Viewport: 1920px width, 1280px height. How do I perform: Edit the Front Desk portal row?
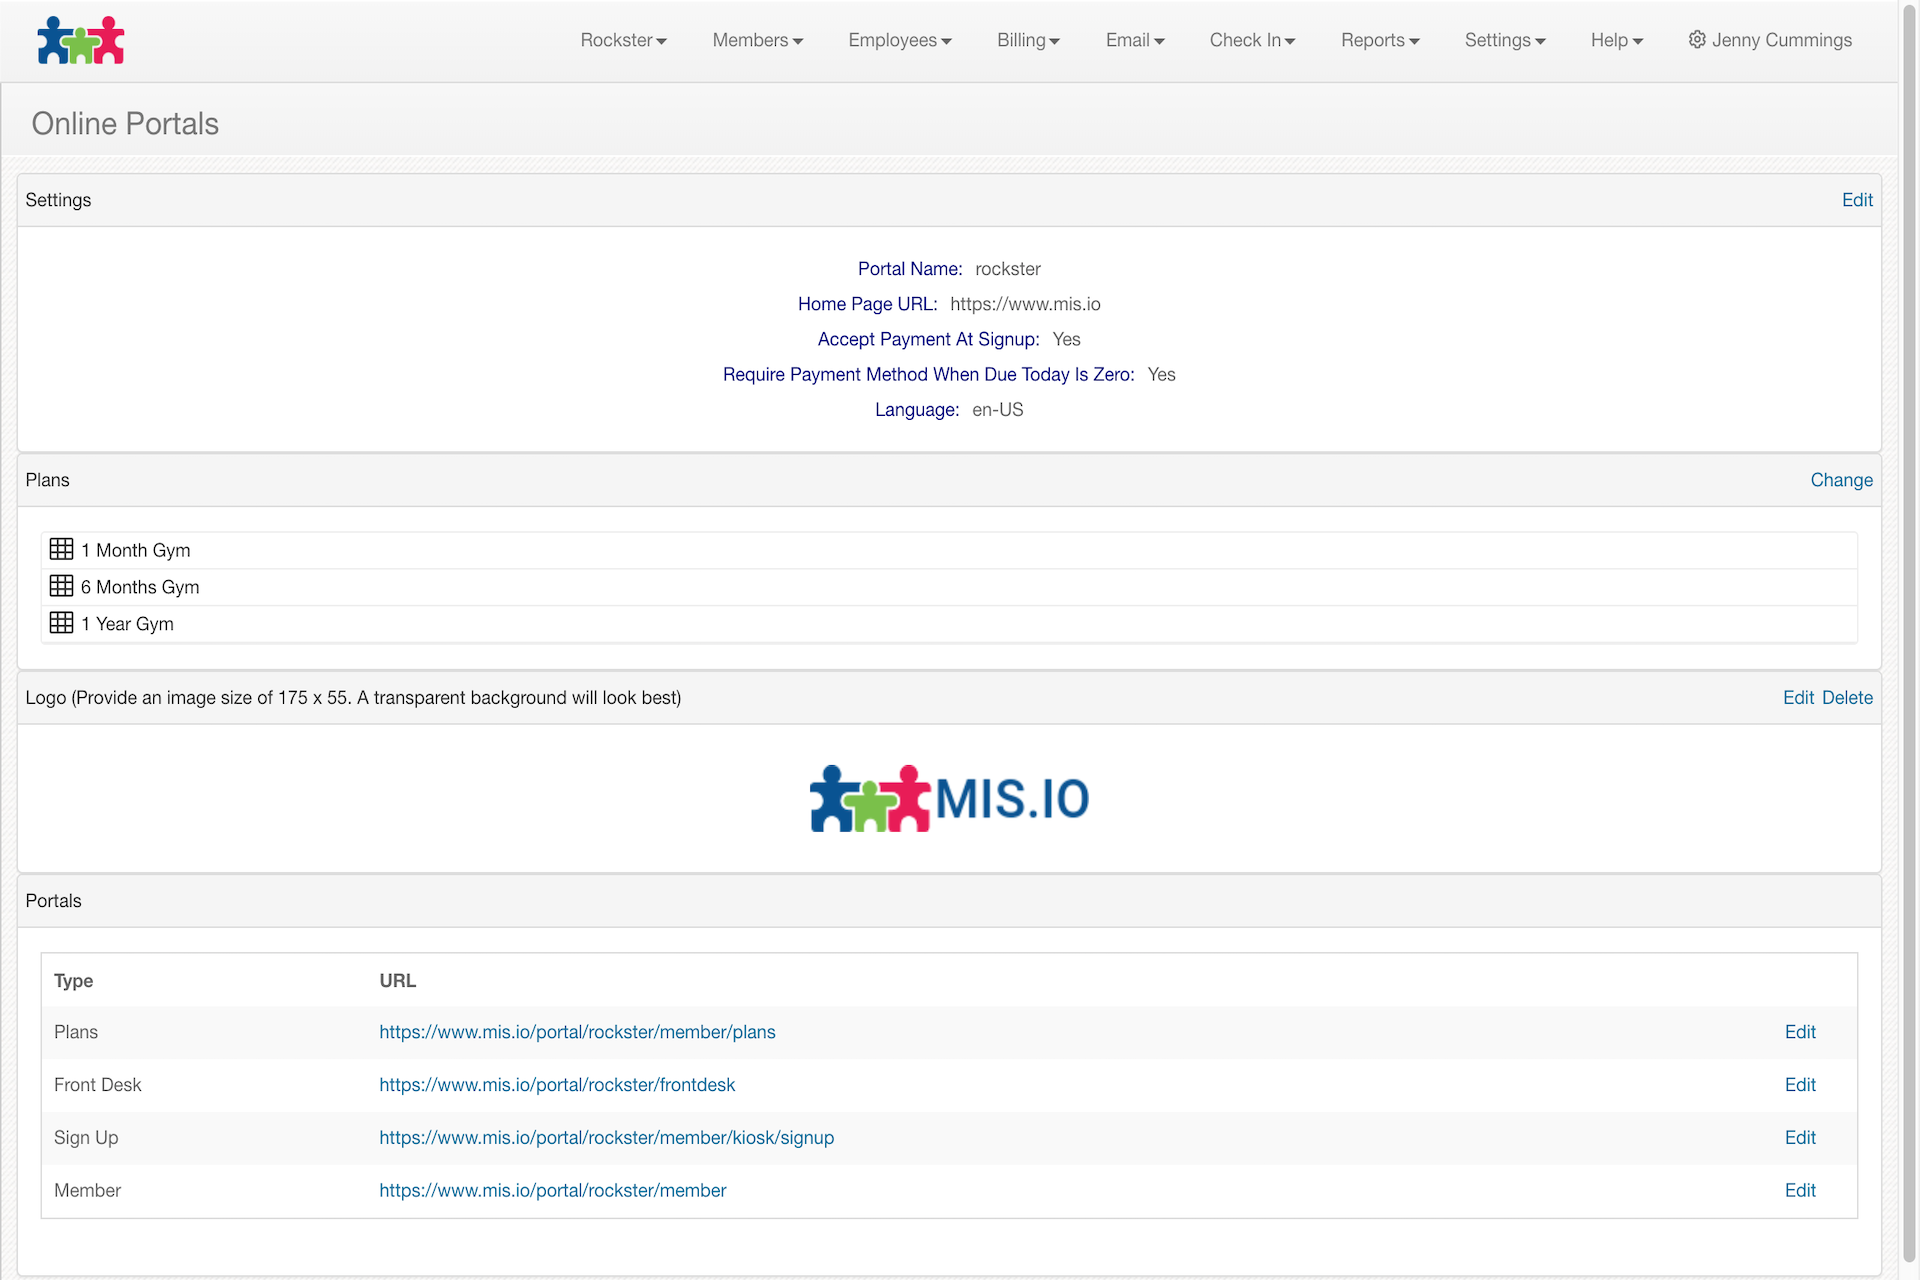pos(1800,1085)
